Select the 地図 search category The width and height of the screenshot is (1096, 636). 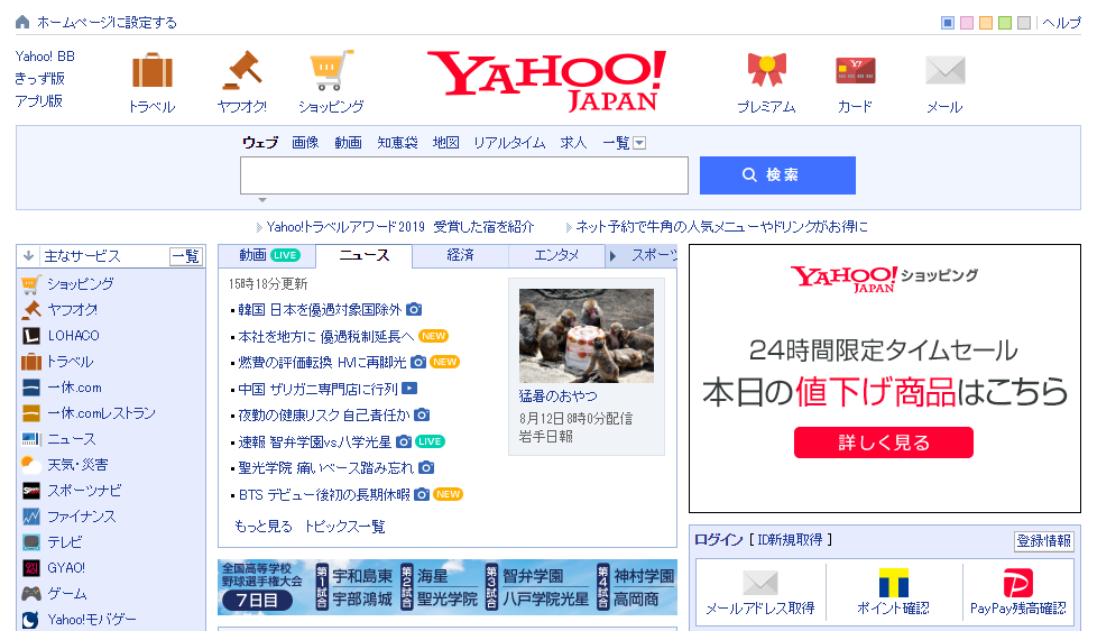tap(445, 143)
